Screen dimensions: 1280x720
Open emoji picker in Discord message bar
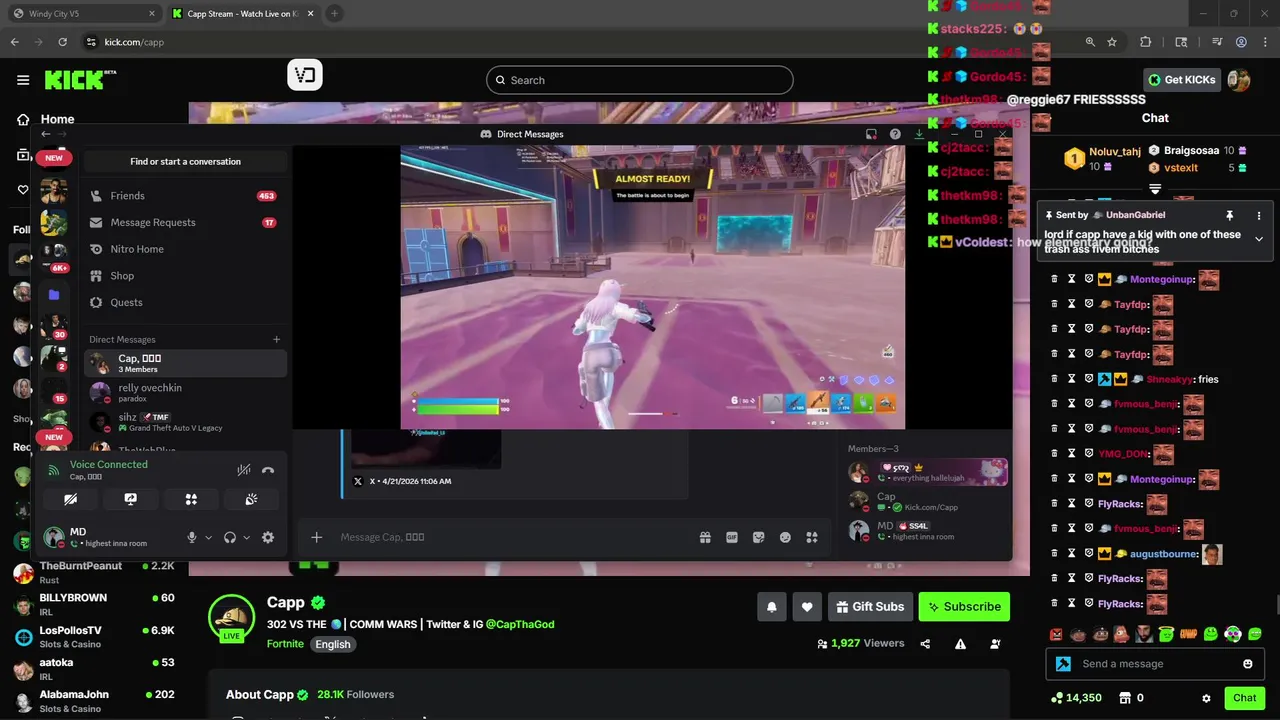[x=786, y=537]
